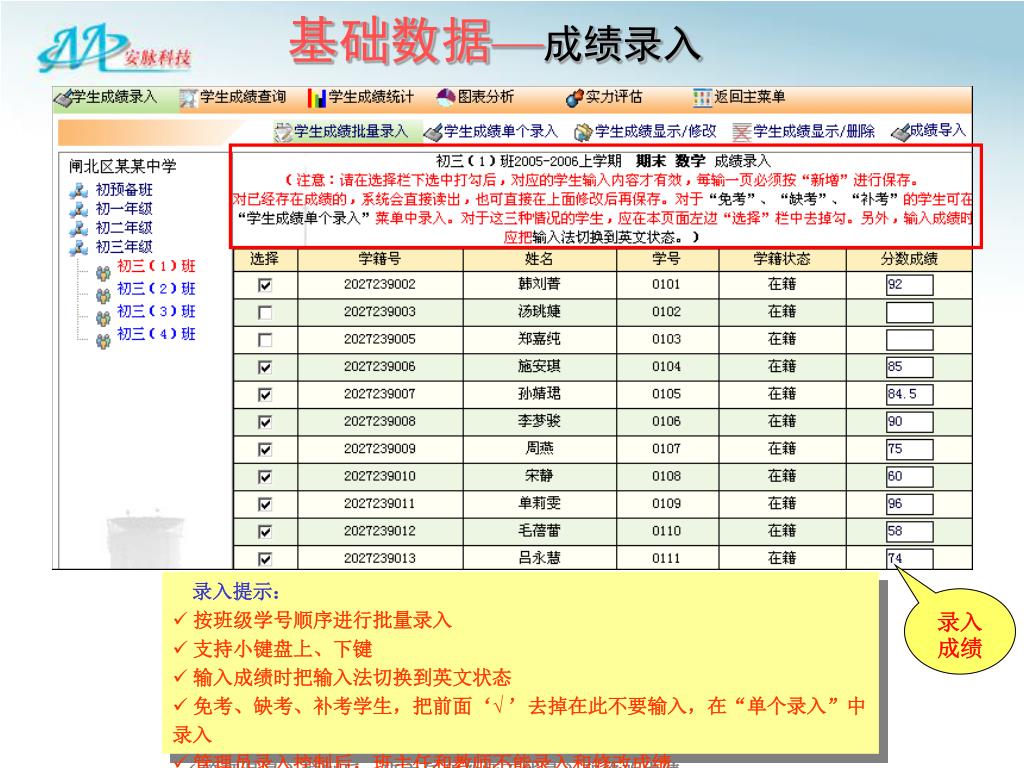Open the 学生成绩查询 menu icon

click(188, 98)
